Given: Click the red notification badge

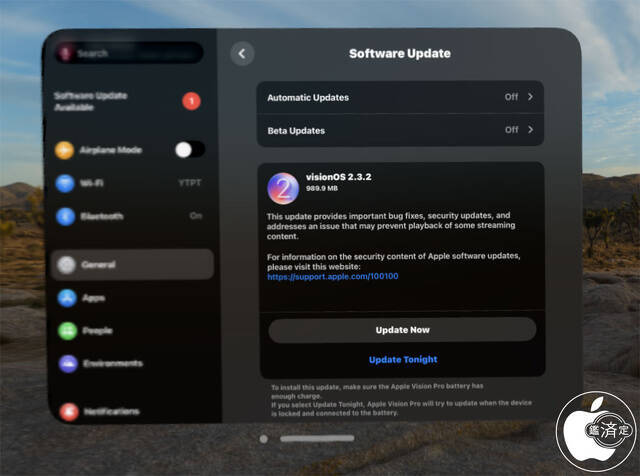Looking at the screenshot, I should point(191,101).
